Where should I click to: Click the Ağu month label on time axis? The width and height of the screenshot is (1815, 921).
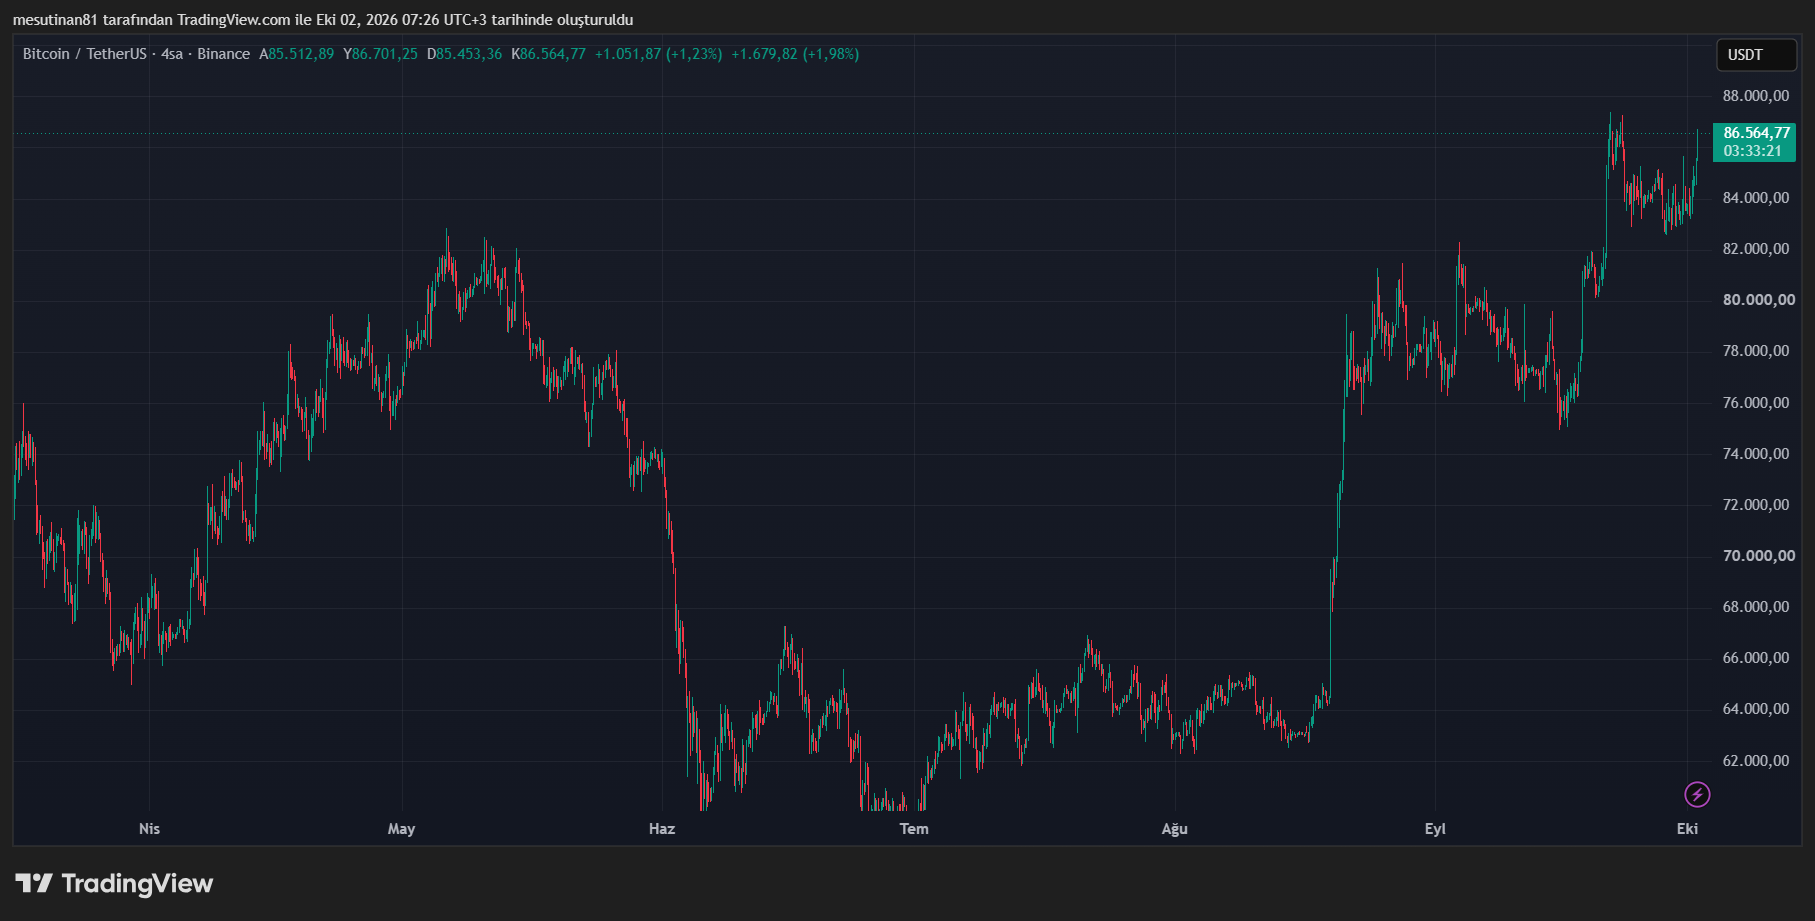(x=1175, y=829)
